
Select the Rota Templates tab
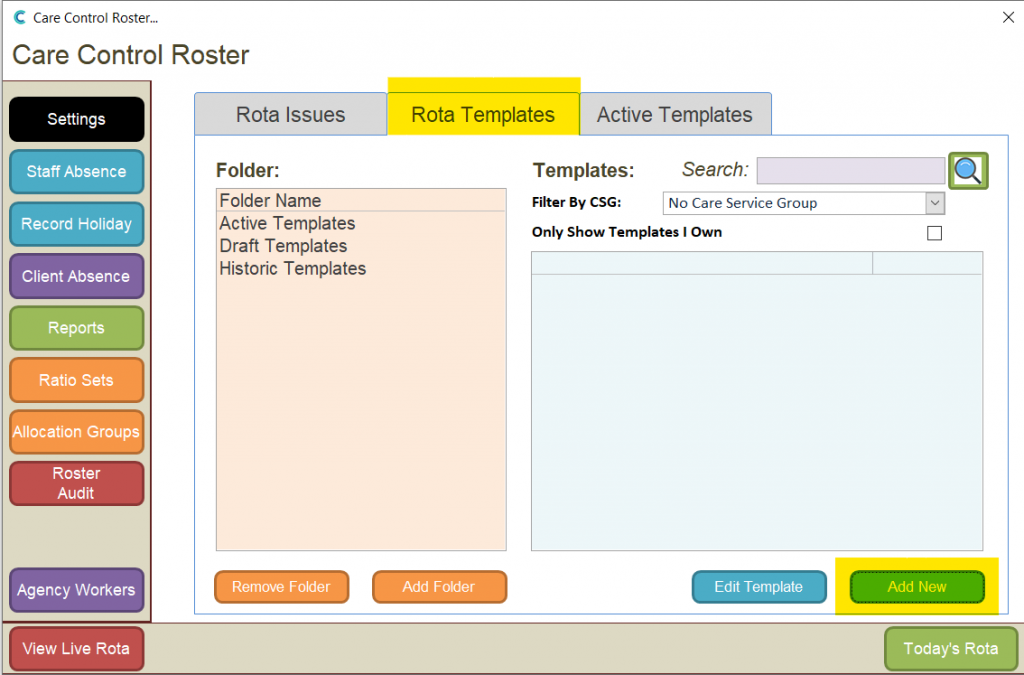click(x=483, y=114)
